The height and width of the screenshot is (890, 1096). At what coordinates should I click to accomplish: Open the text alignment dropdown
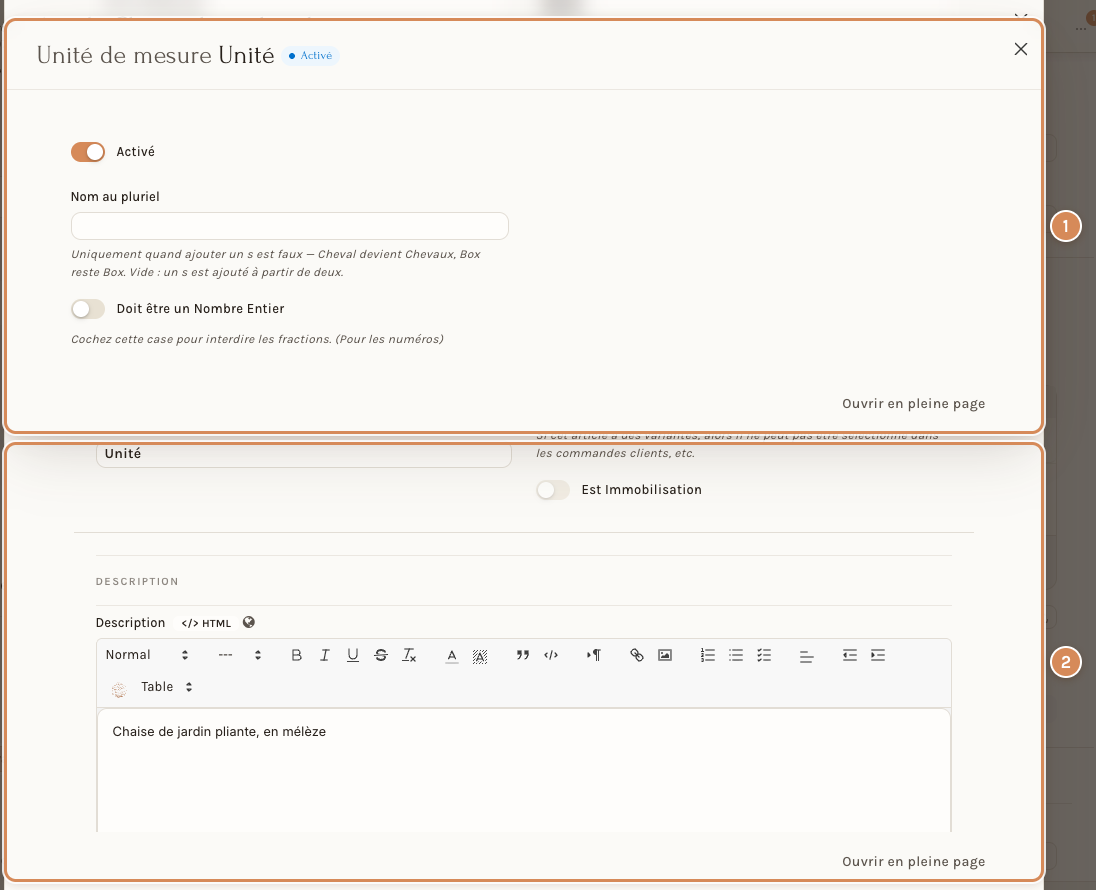pos(807,655)
